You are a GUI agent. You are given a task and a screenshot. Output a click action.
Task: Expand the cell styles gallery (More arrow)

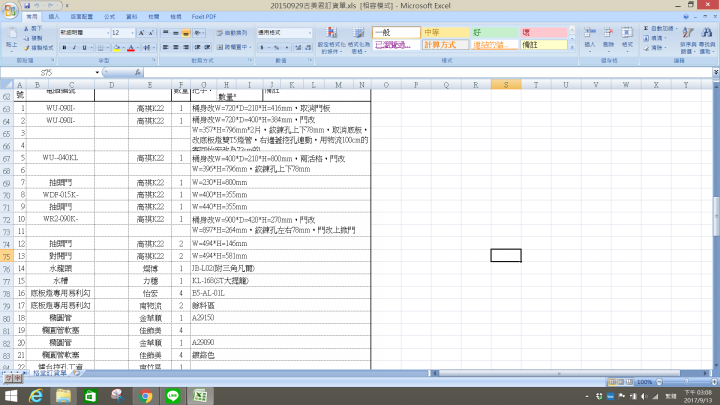[x=572, y=47]
